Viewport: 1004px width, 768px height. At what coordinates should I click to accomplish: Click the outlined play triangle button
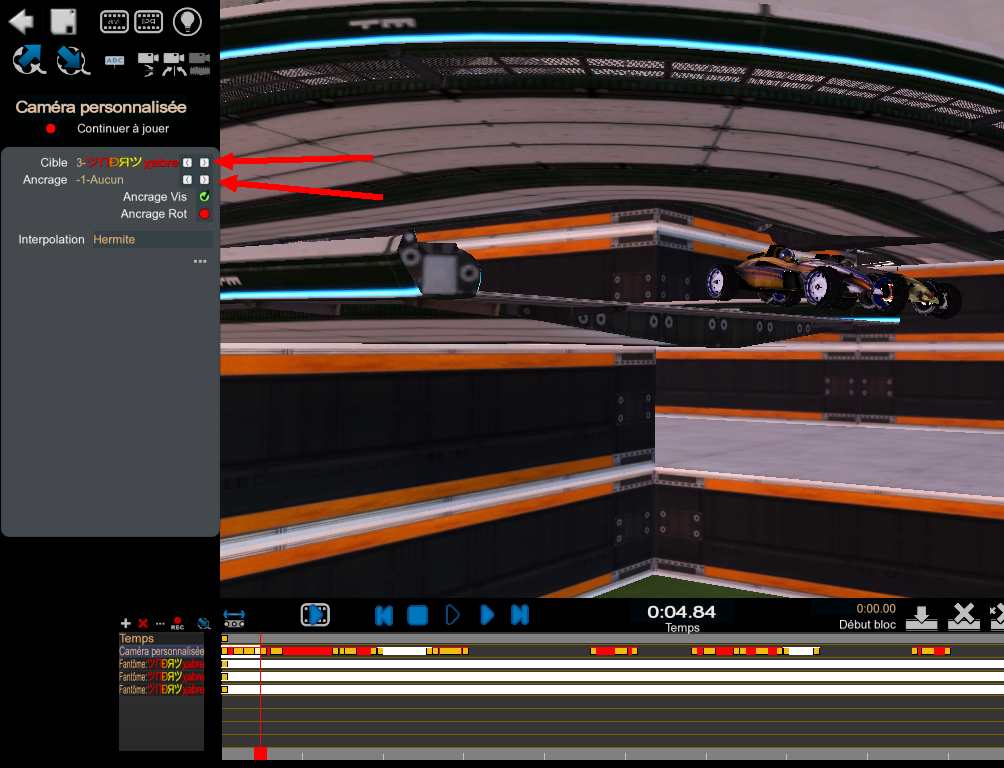tap(452, 616)
